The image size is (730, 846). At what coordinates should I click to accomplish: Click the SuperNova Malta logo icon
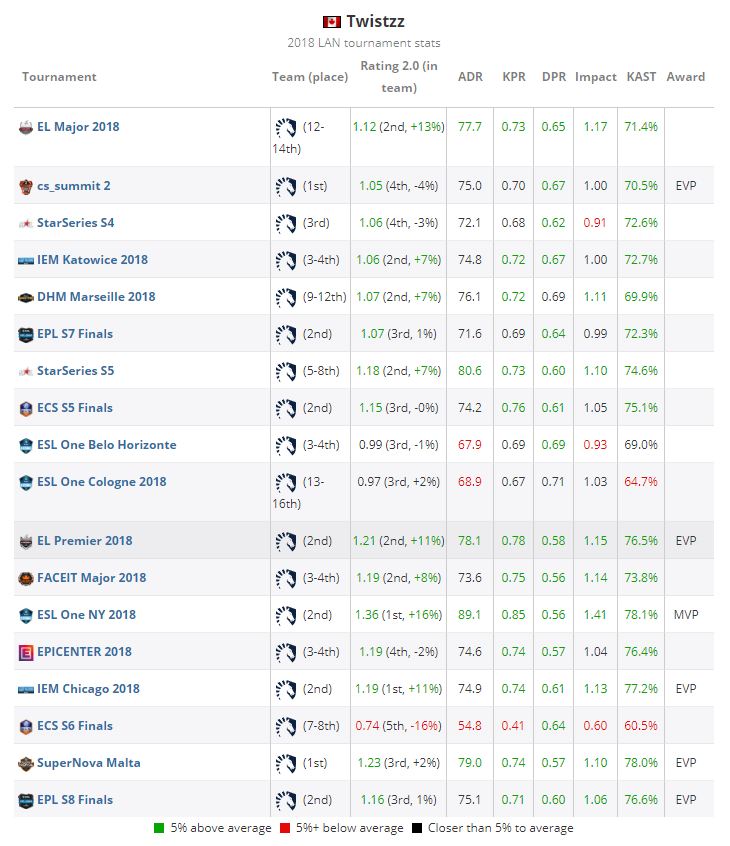click(26, 763)
